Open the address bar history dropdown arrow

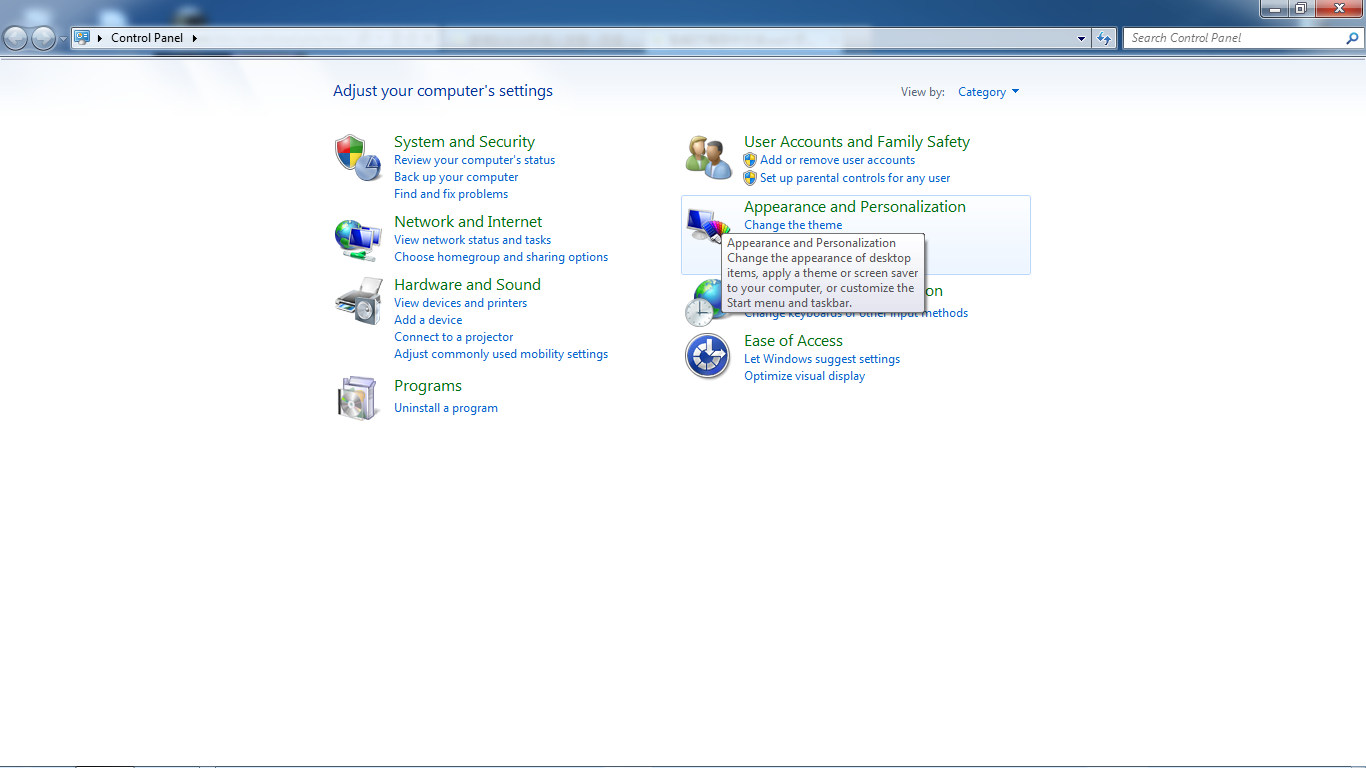(1081, 38)
